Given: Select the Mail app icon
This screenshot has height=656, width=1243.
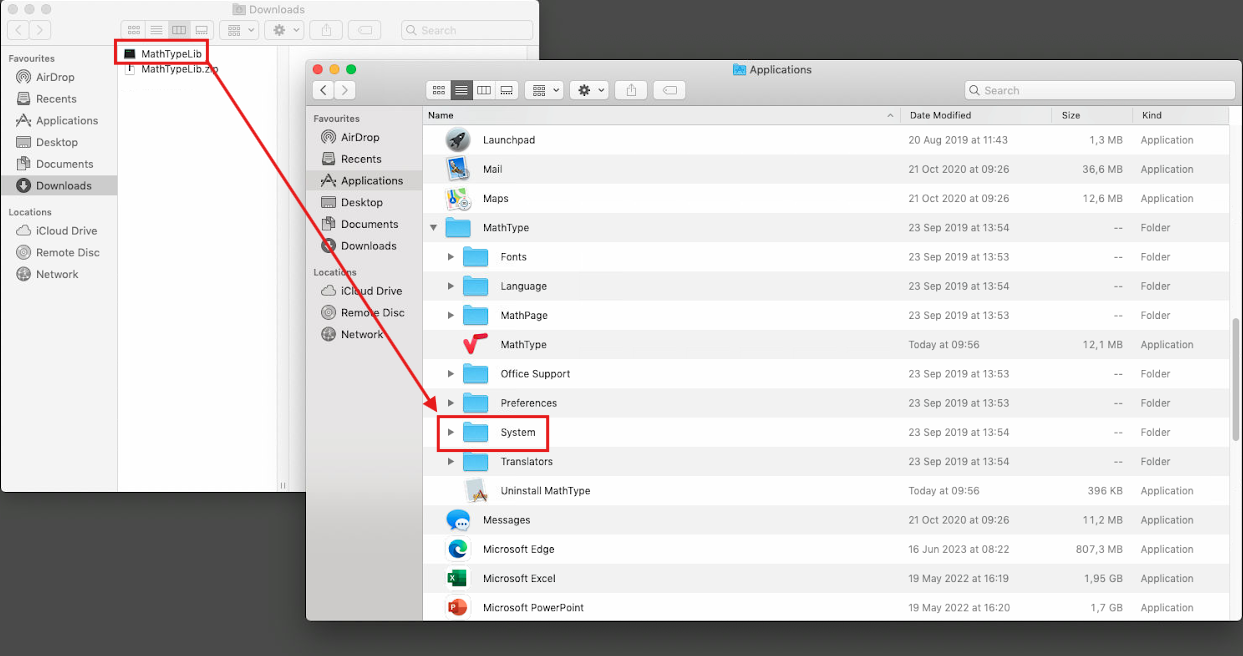Looking at the screenshot, I should pos(458,169).
